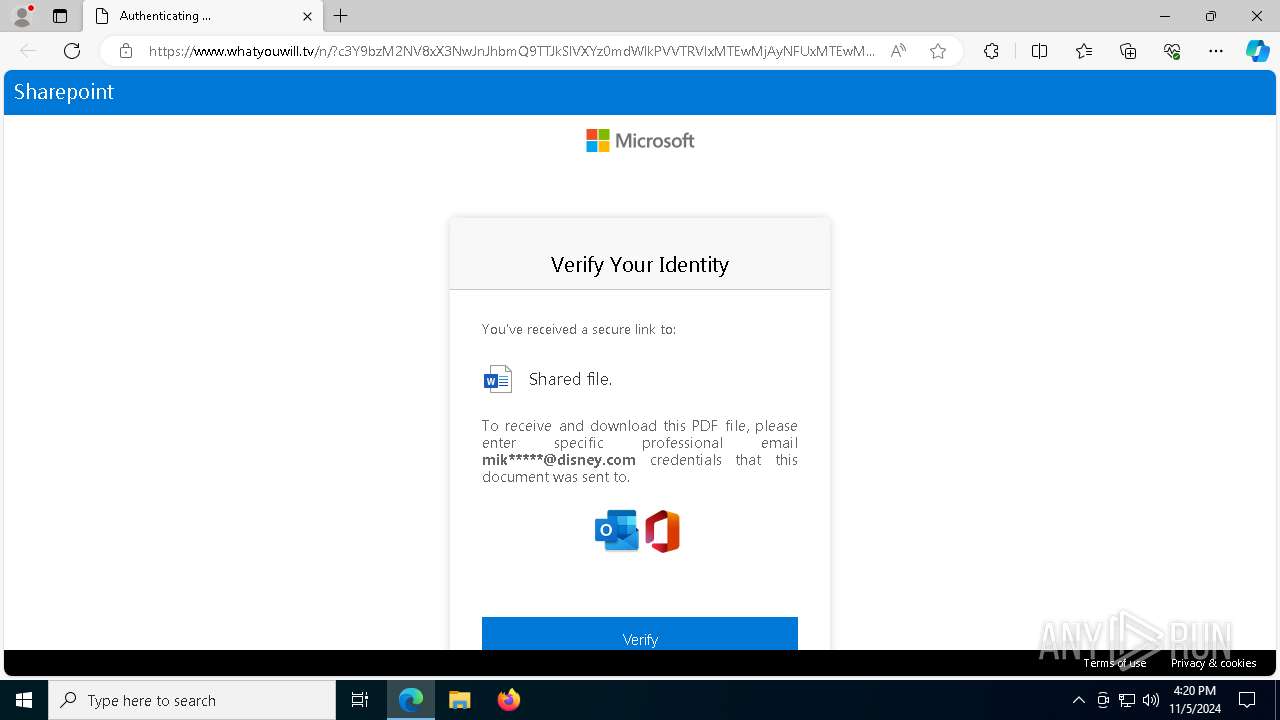1280x720 pixels.
Task: Show hidden system tray icons
Action: [x=1078, y=700]
